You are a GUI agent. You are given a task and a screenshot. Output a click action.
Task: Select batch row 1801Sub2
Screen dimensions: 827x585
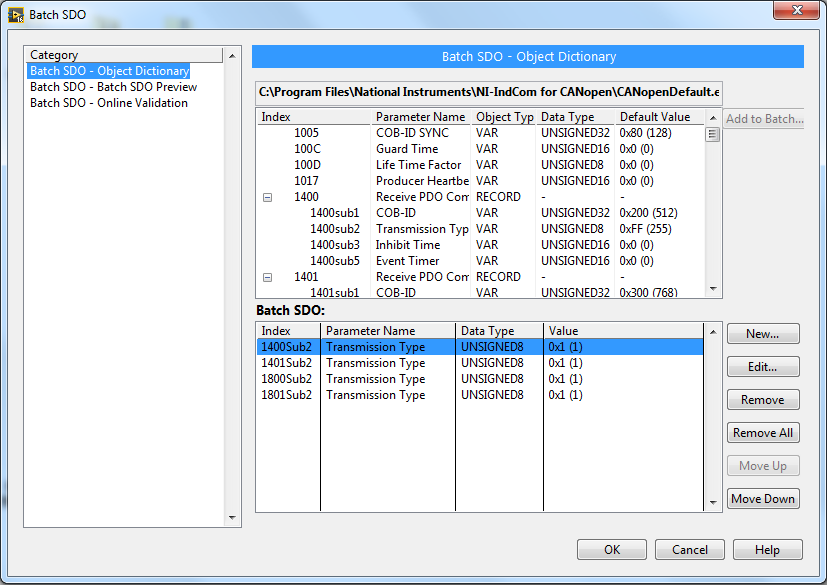pos(480,395)
